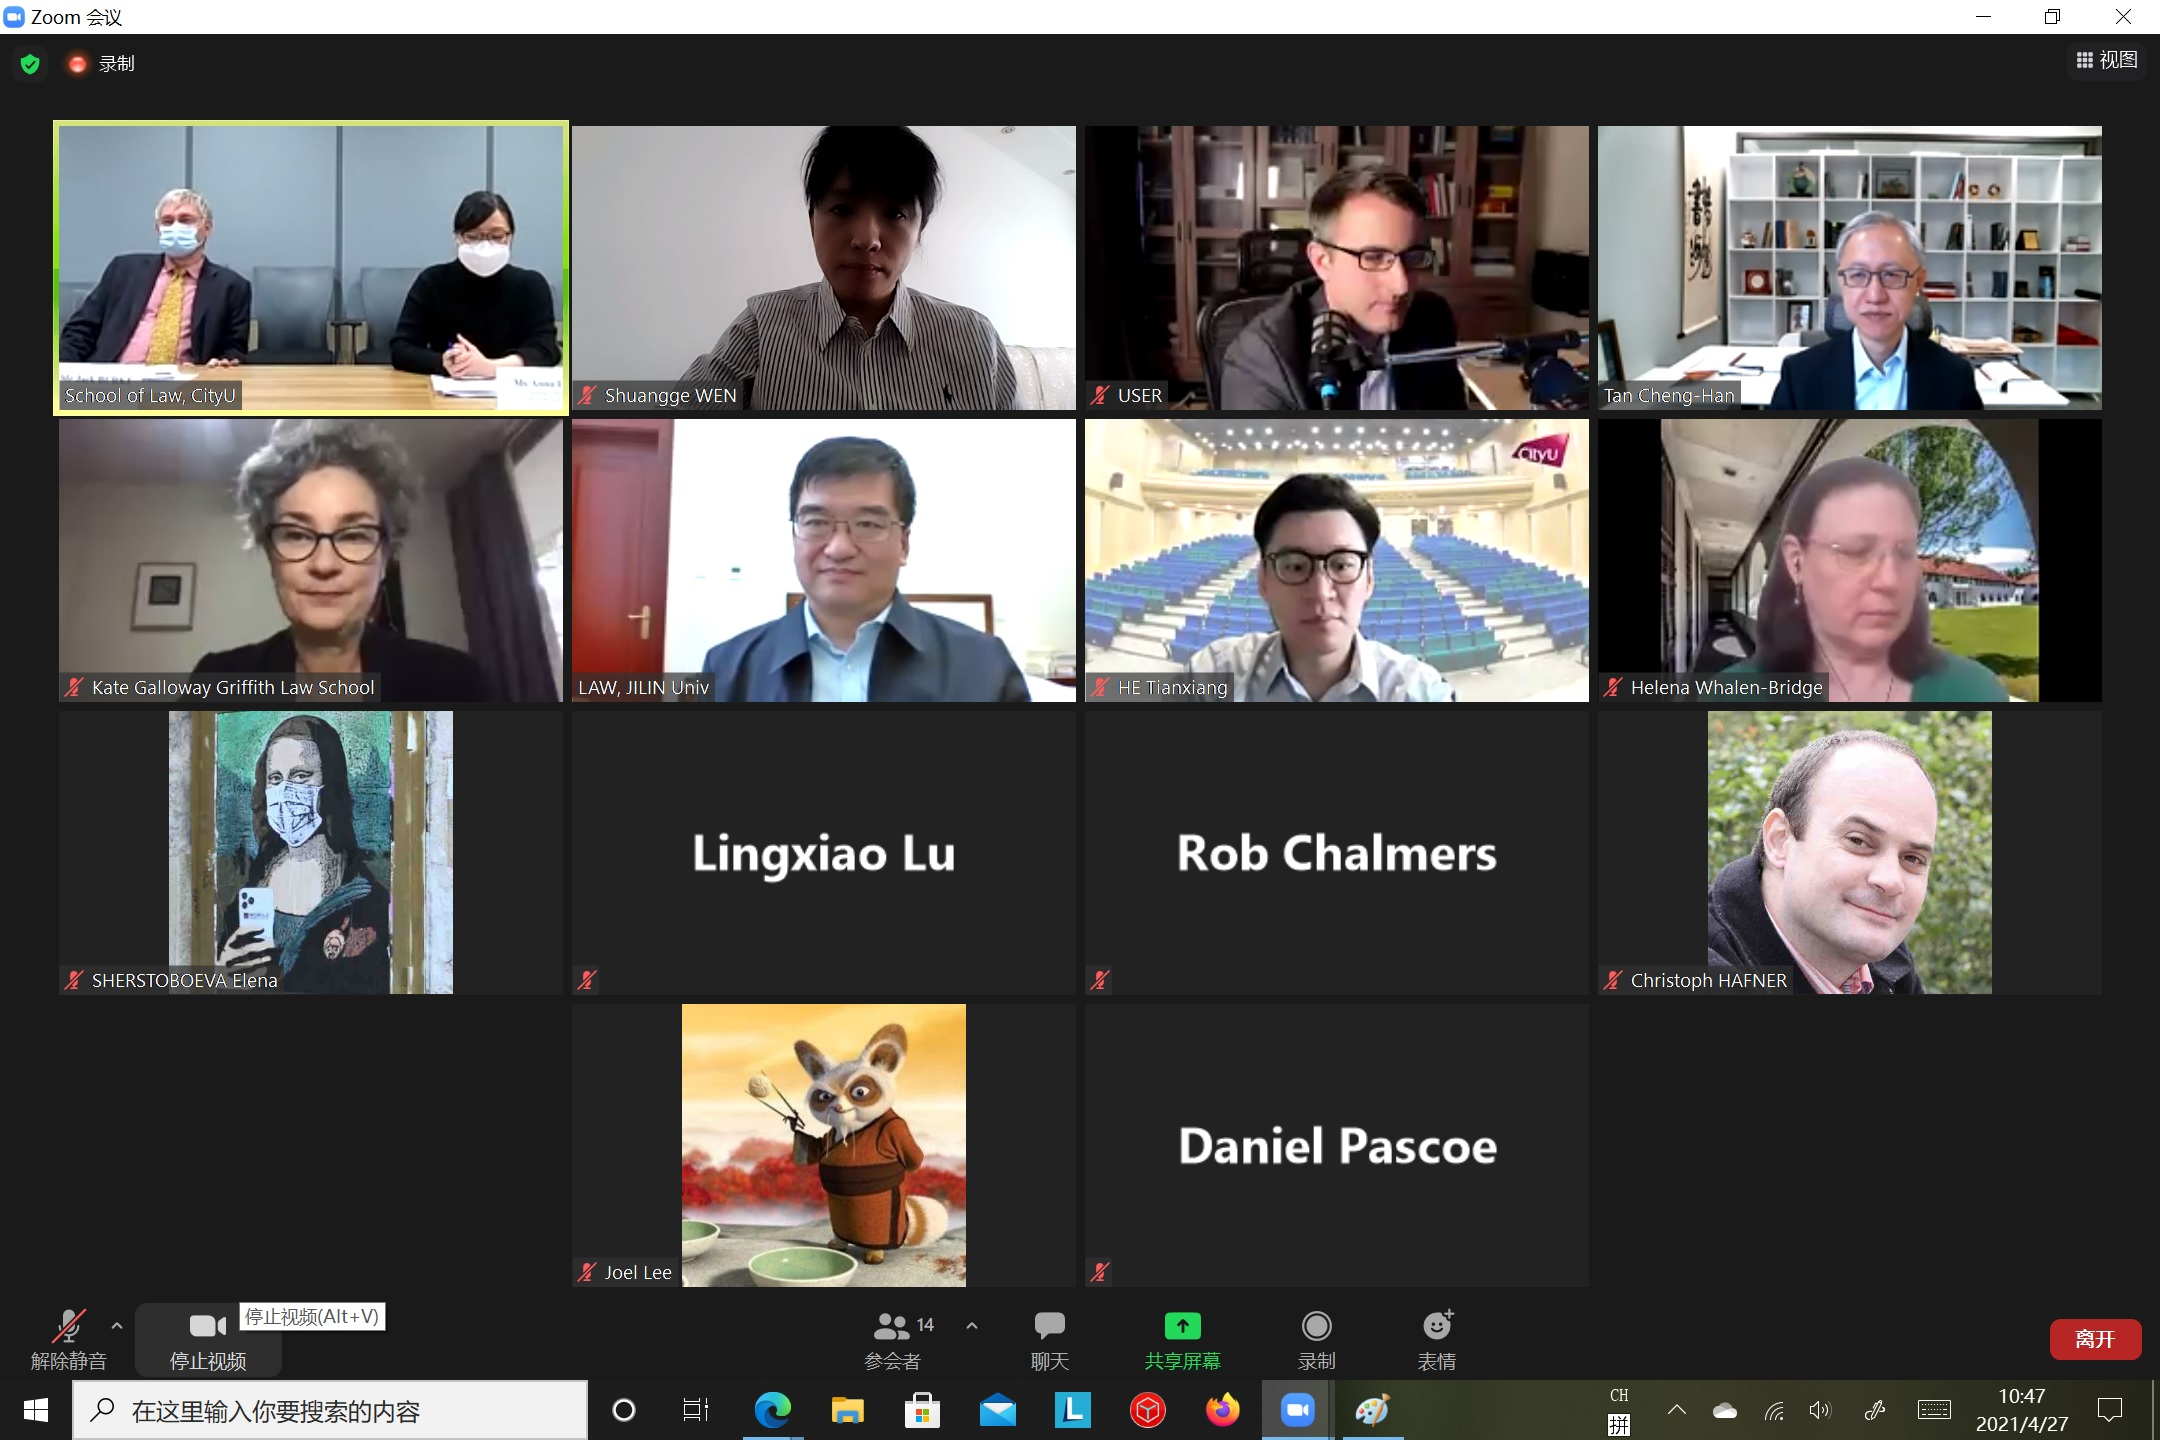Screen dimensions: 2160x1440
Task: Click the green 共享屏幕 share screen icon
Action: [1182, 1326]
